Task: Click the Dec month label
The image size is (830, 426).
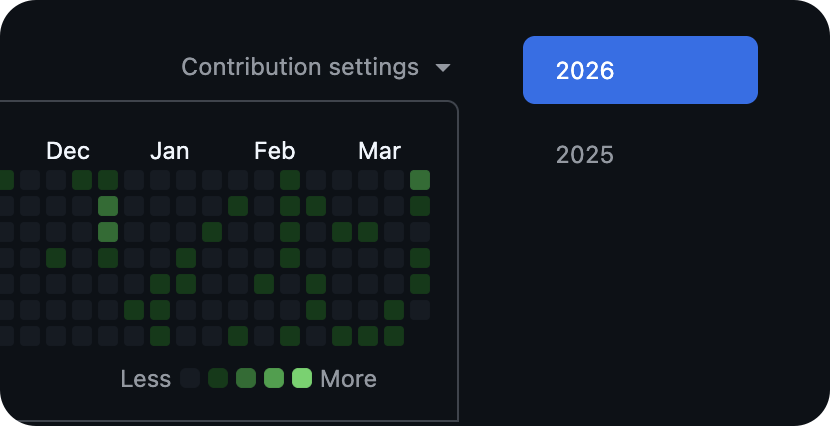Action: coord(68,151)
